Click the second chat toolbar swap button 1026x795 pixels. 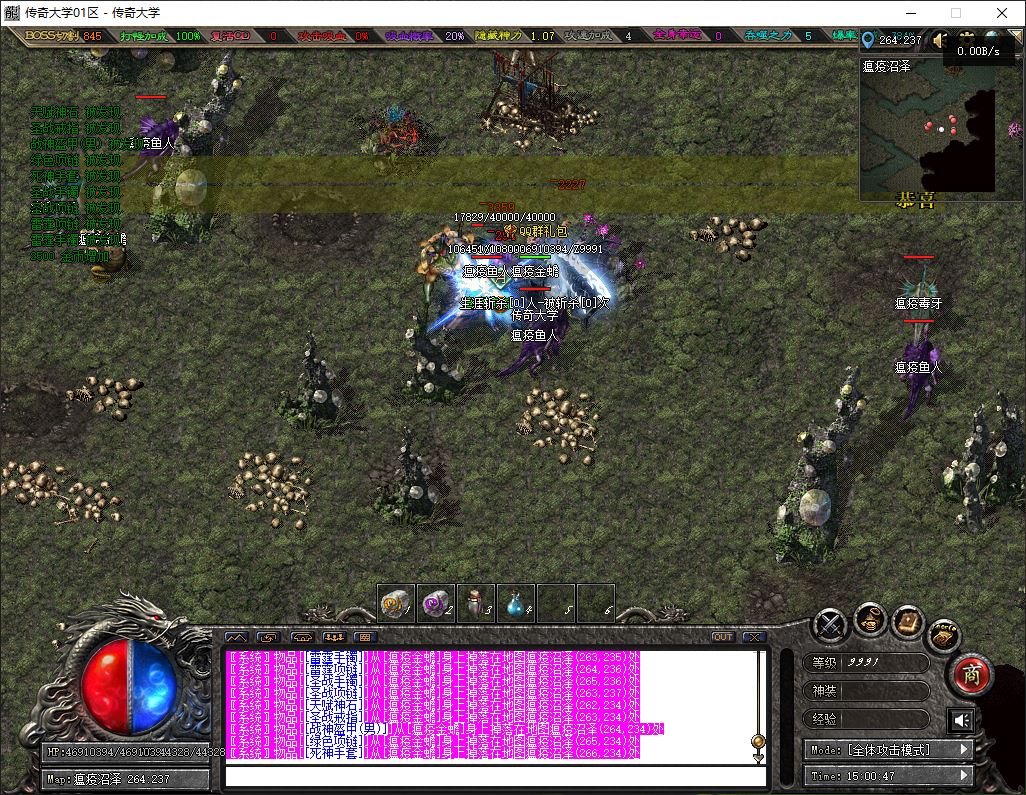point(268,637)
